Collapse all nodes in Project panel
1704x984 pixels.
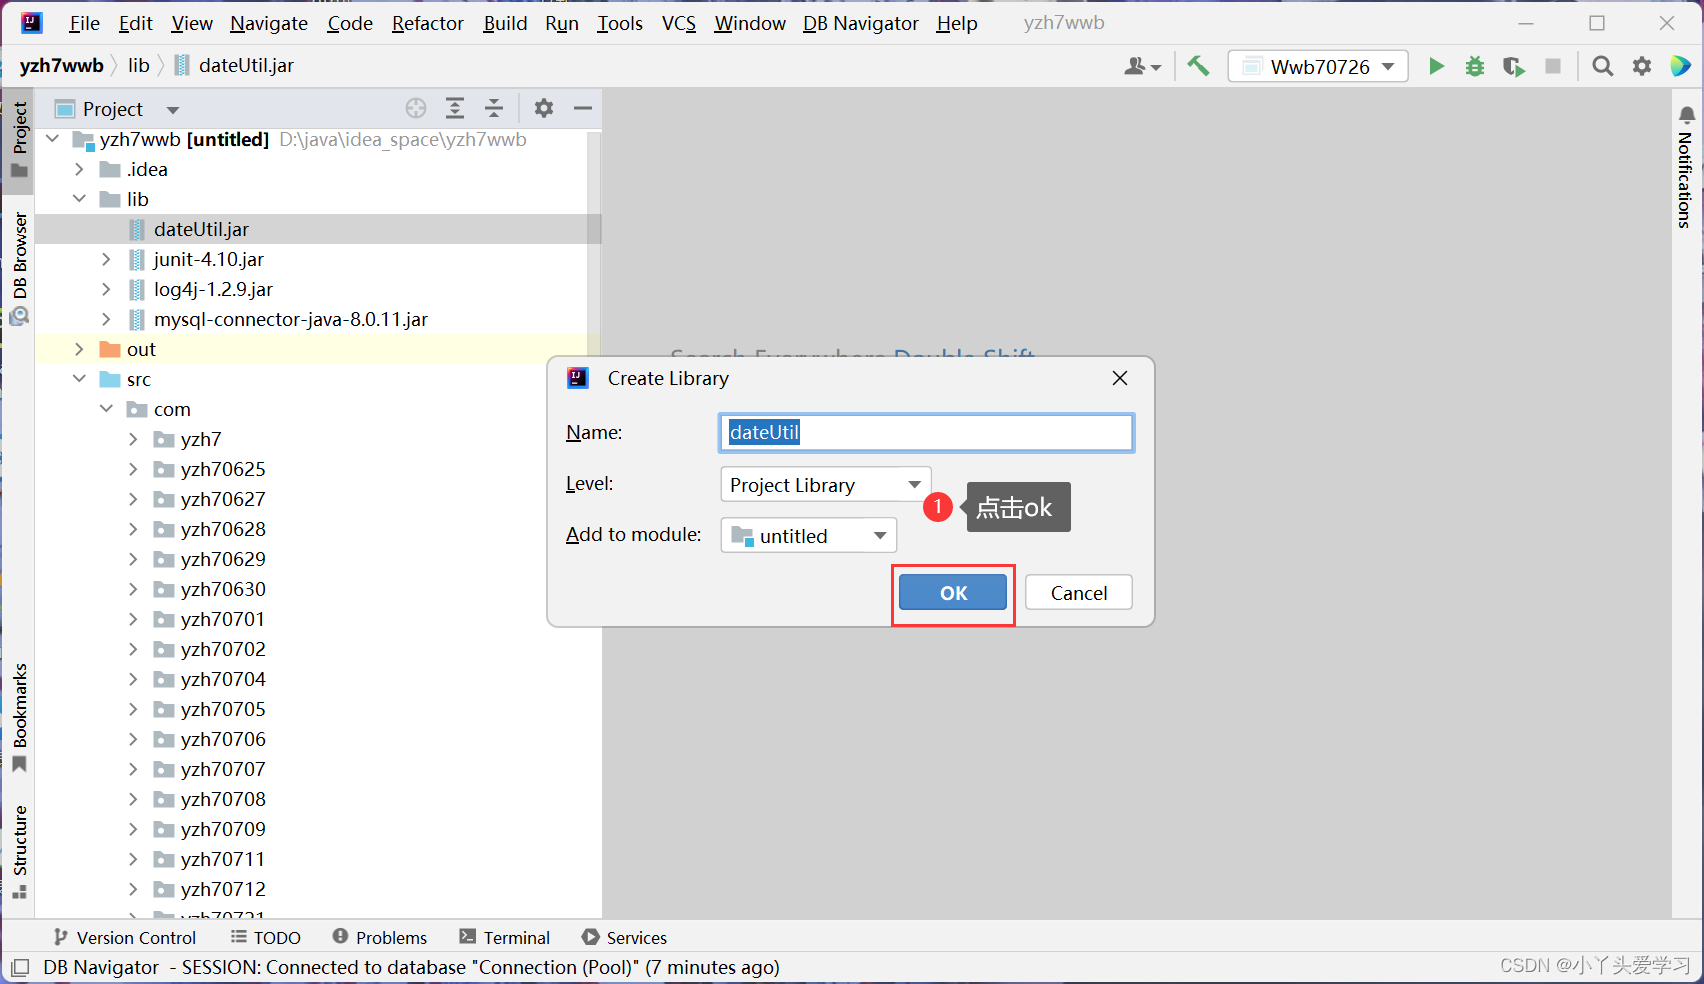[494, 108]
